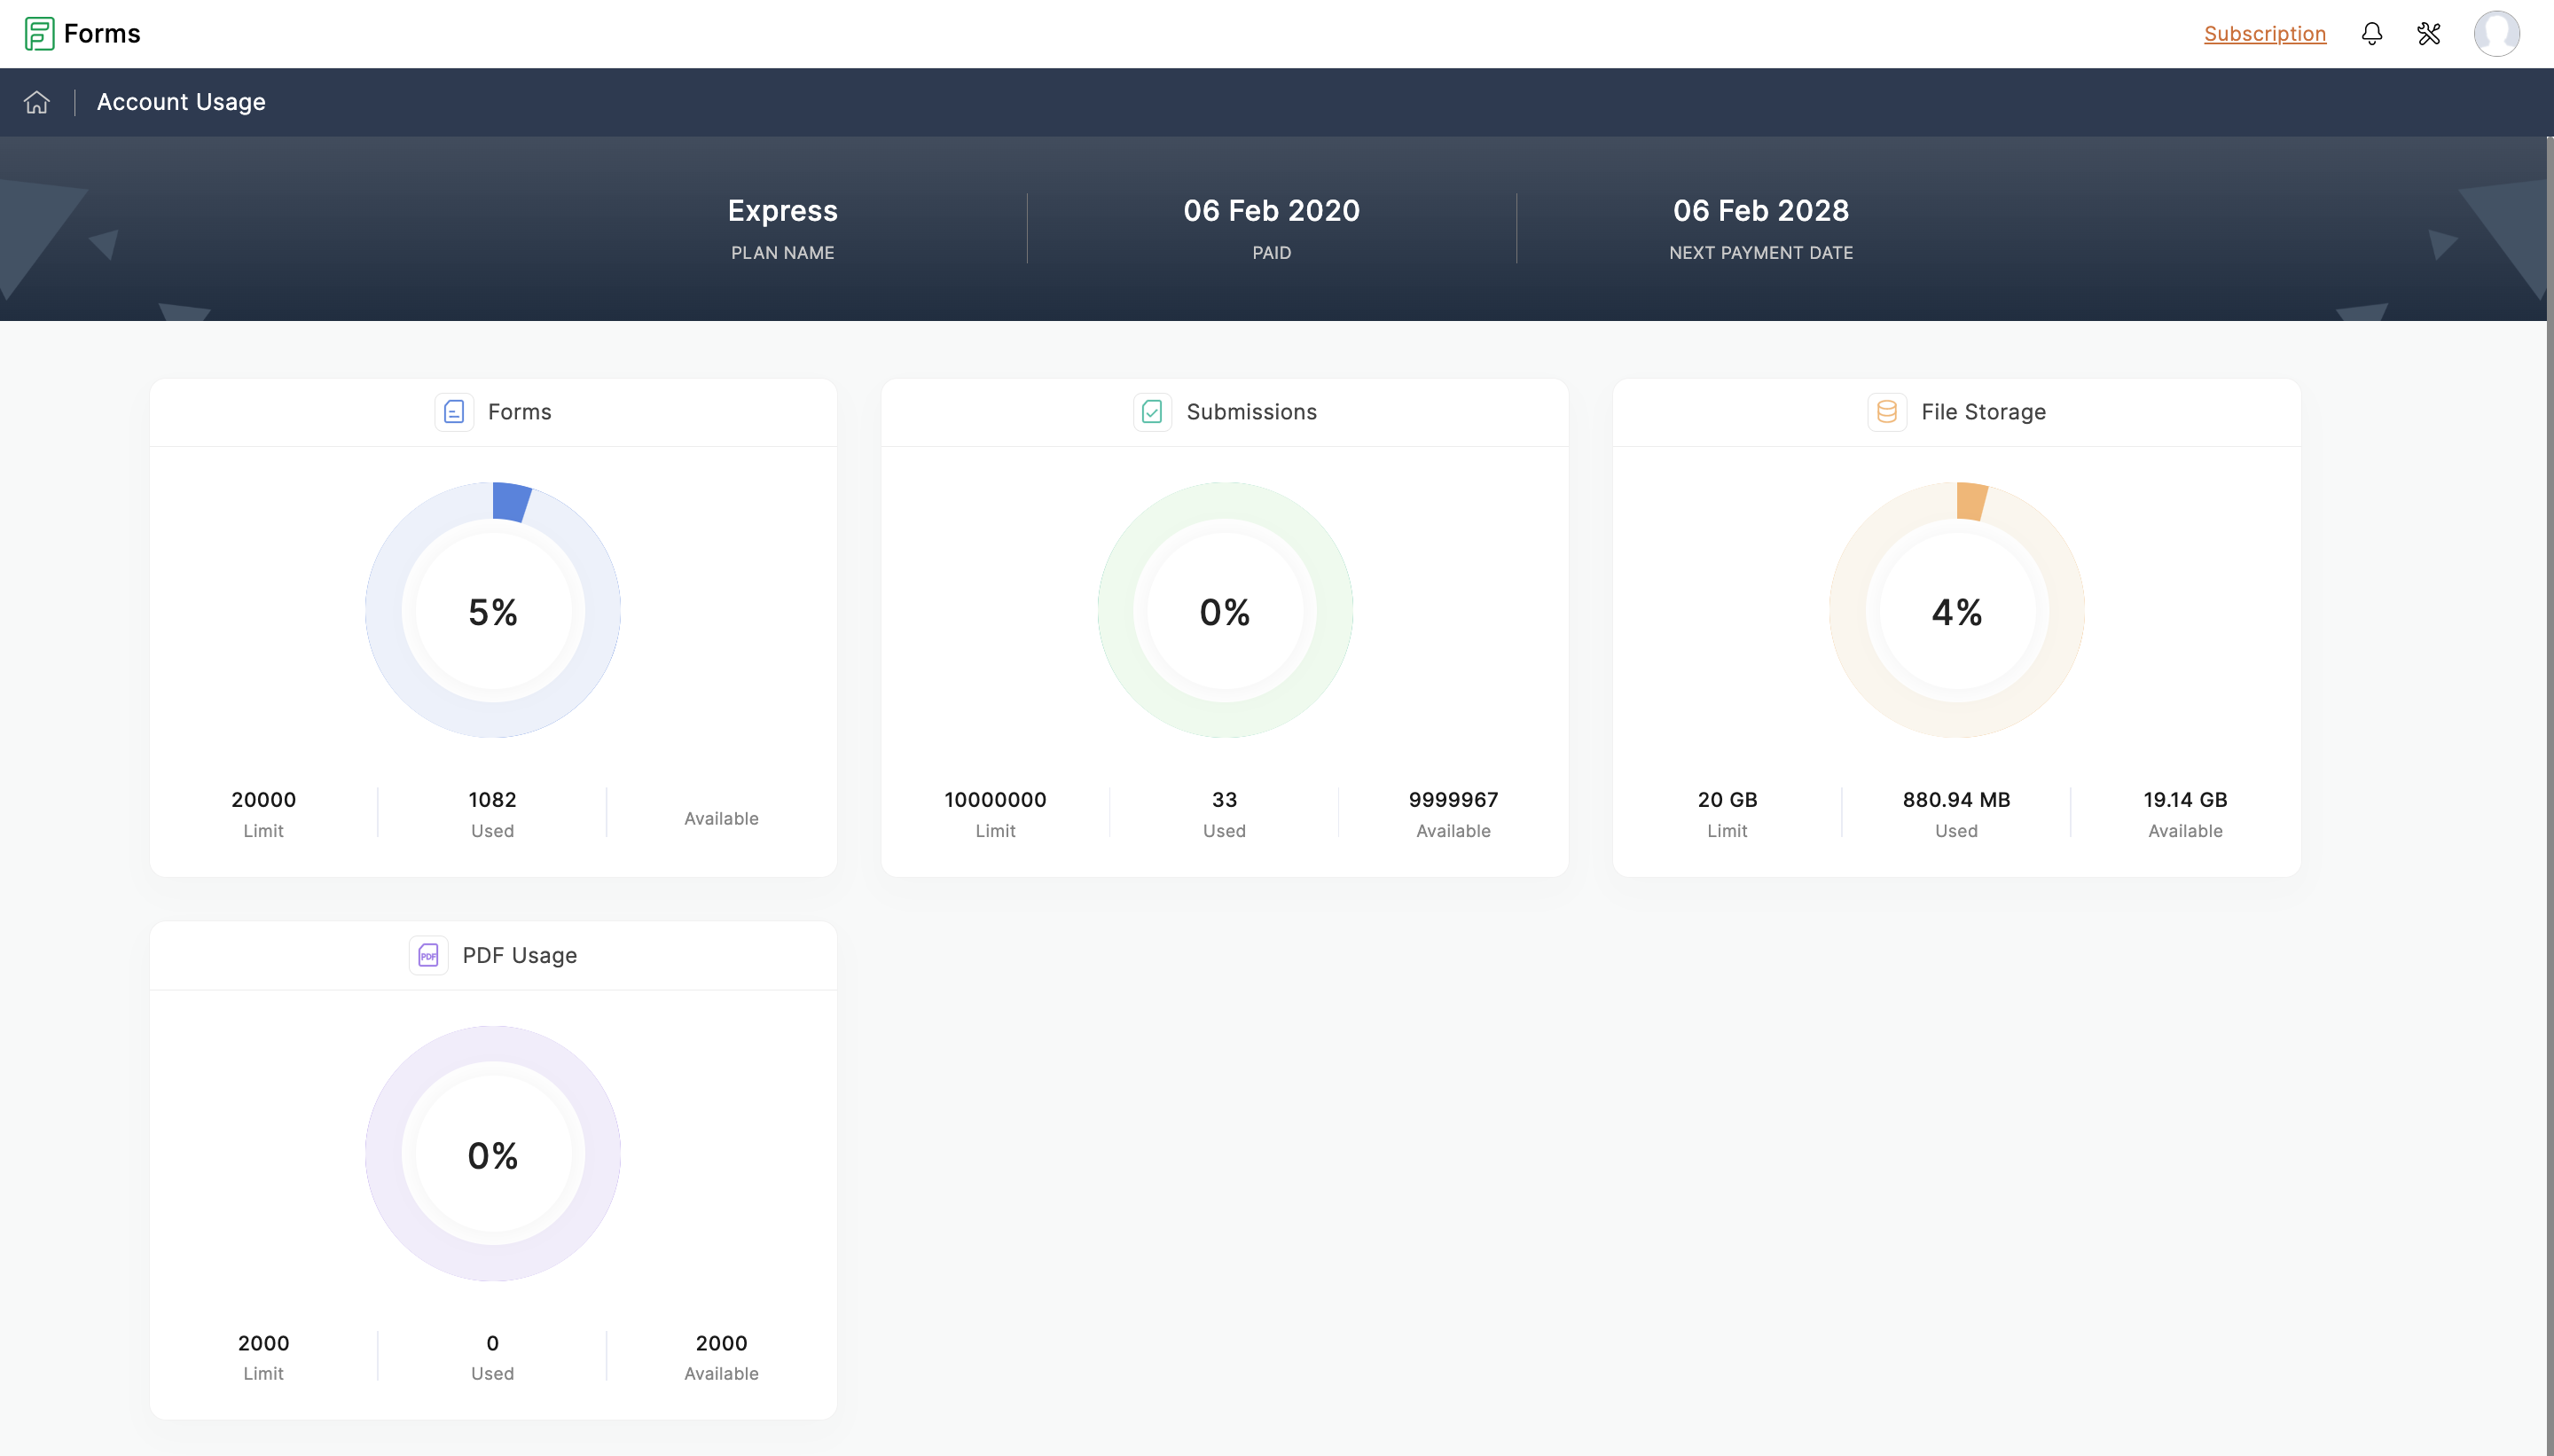
Task: Click the File Storage heading text
Action: click(1984, 412)
